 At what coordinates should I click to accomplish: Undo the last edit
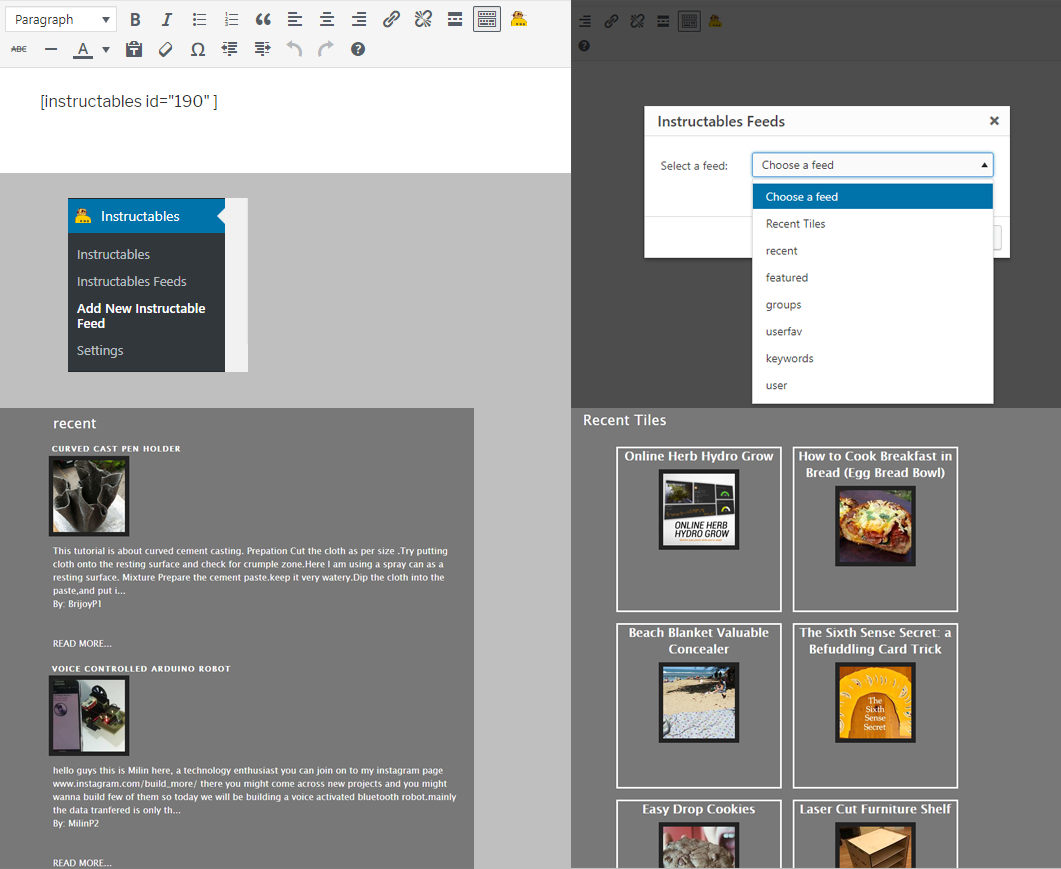coord(294,49)
